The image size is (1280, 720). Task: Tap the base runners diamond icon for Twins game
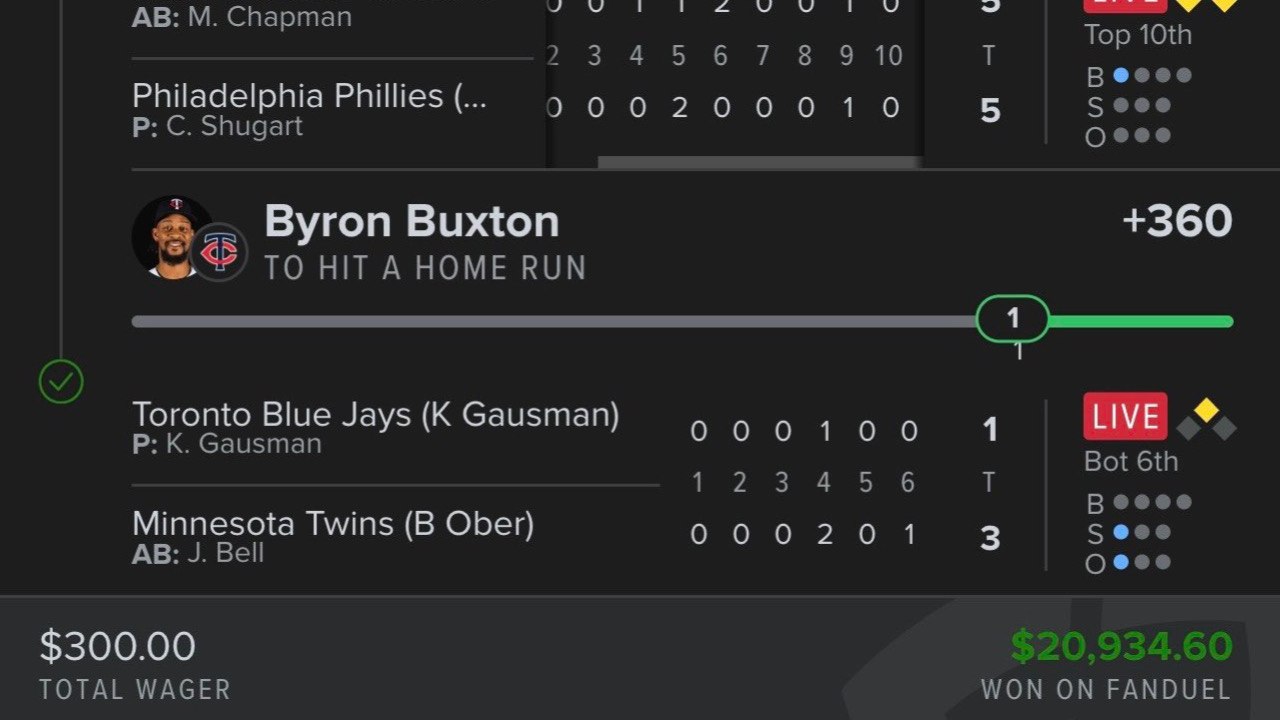click(1206, 420)
